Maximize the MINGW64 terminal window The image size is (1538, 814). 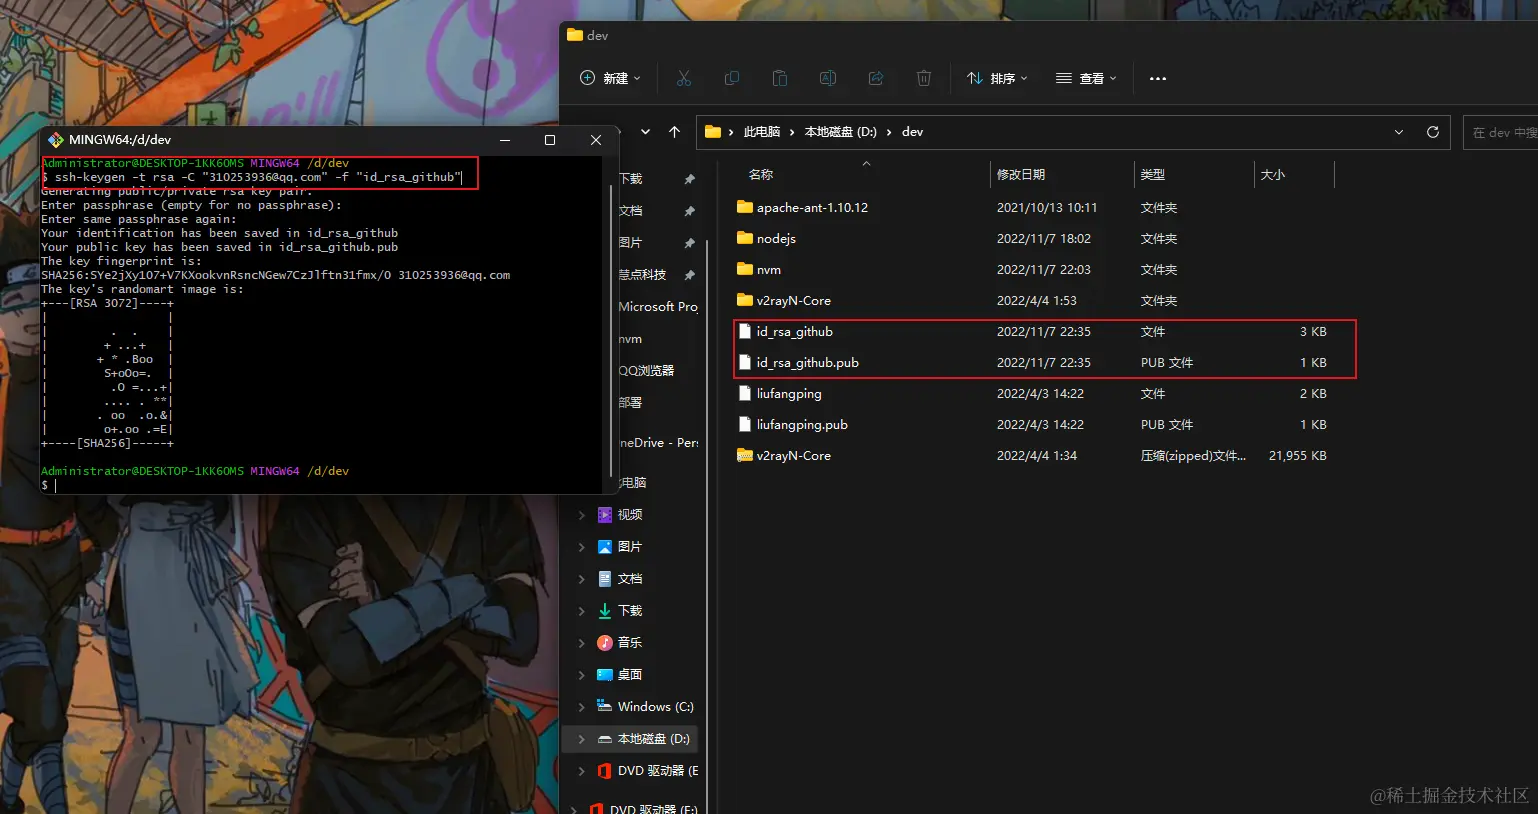550,140
